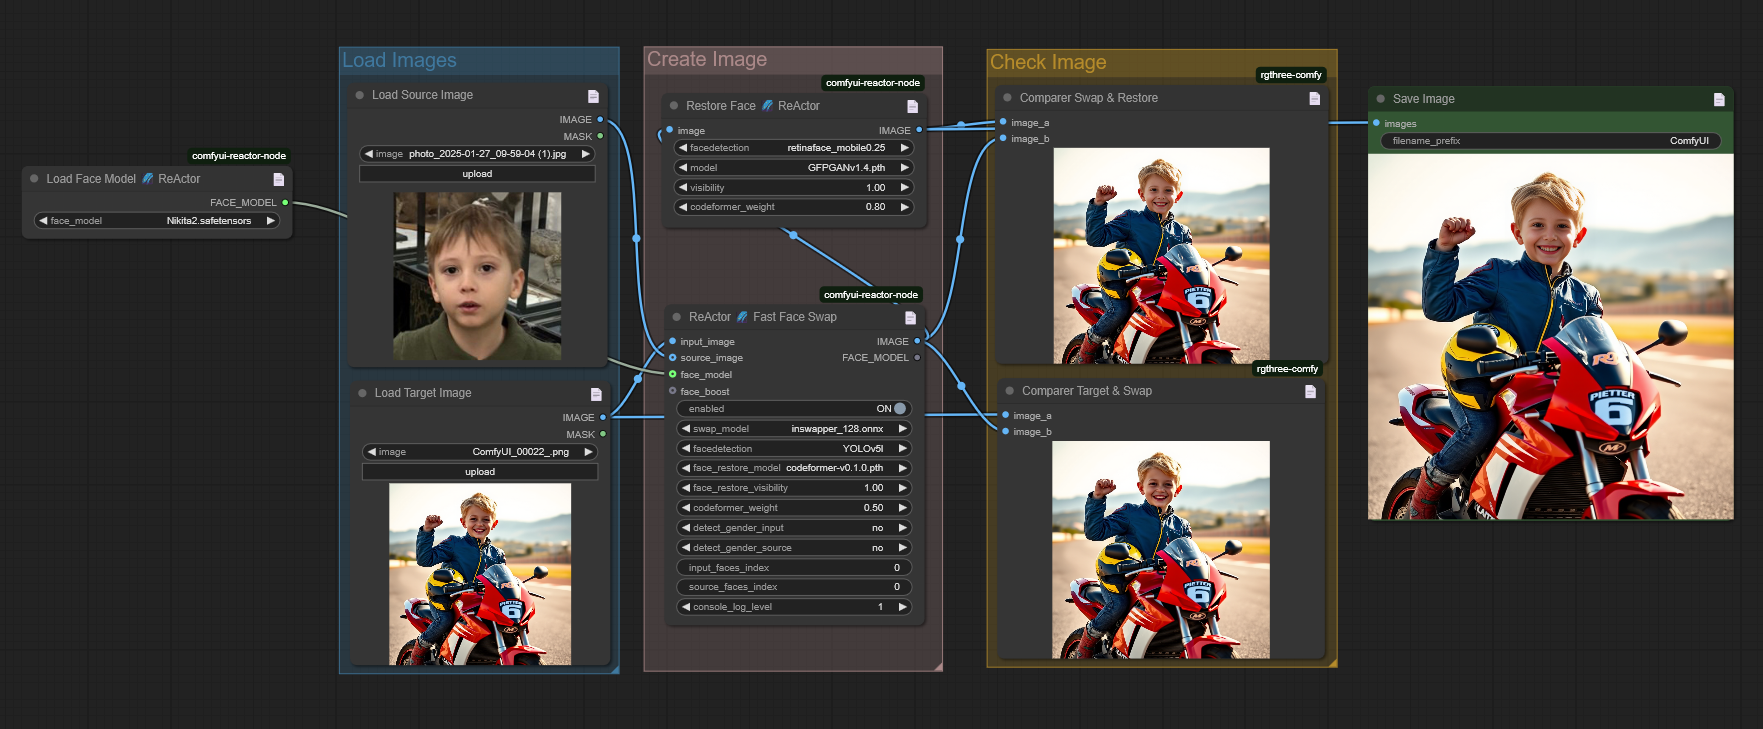
Task: Click the document icon on Restore Face node
Action: (912, 106)
